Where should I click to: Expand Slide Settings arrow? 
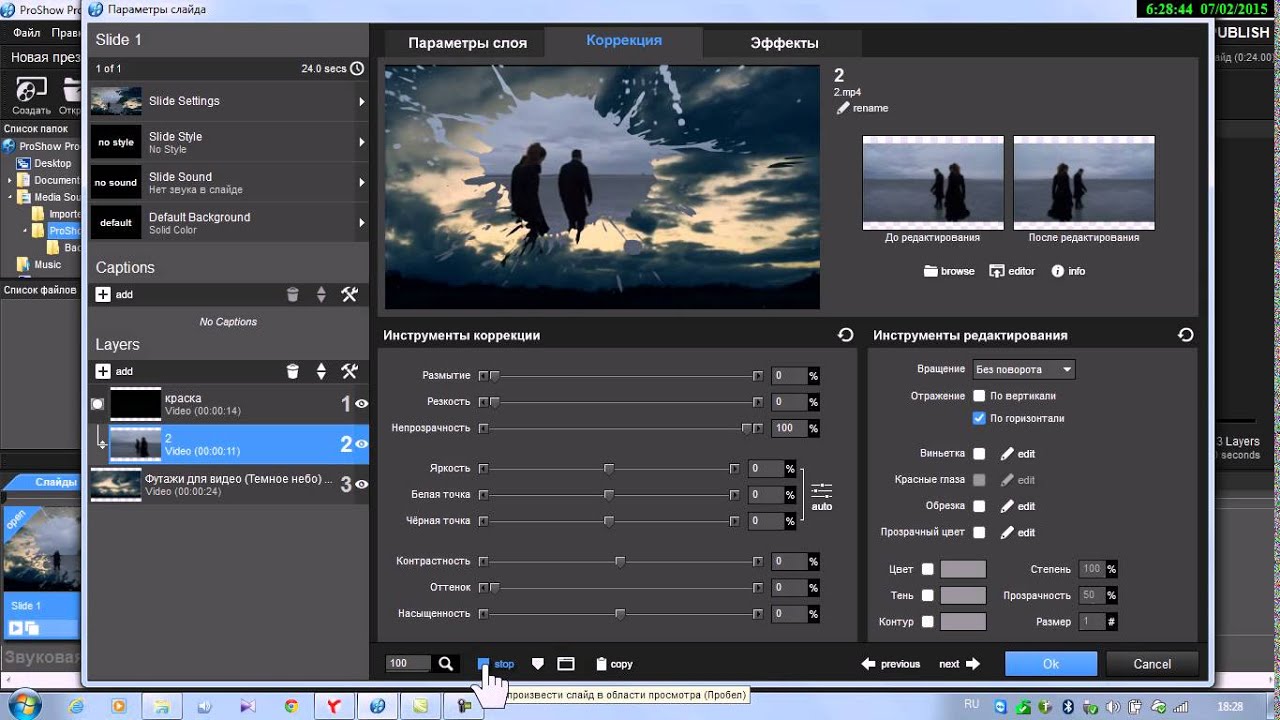click(x=362, y=101)
